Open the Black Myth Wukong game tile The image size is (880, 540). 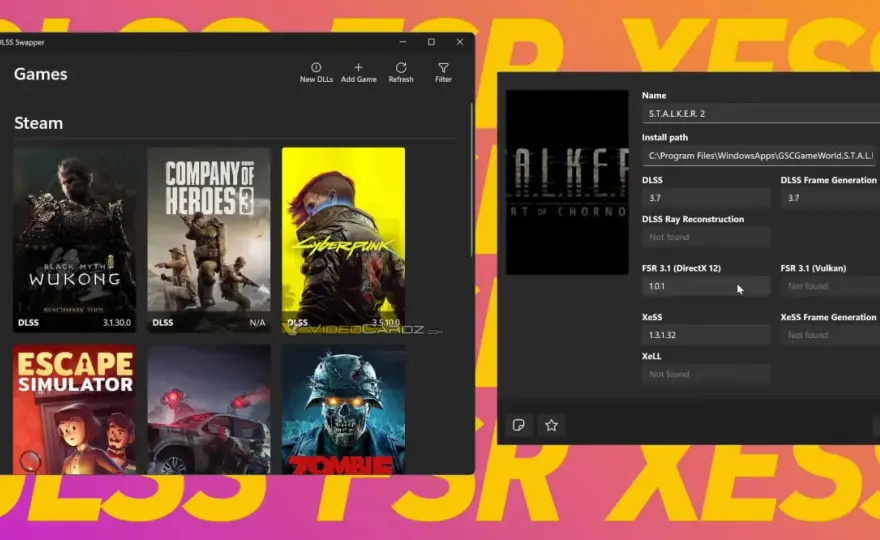point(75,240)
